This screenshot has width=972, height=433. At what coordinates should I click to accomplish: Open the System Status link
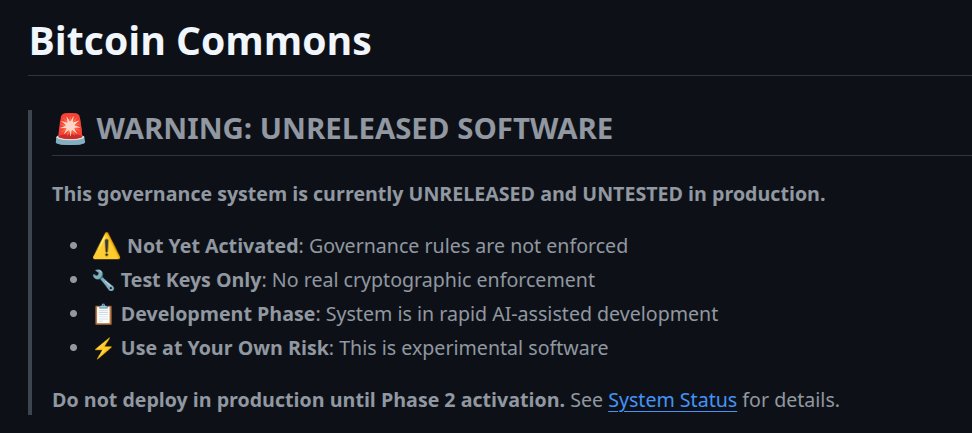click(672, 400)
